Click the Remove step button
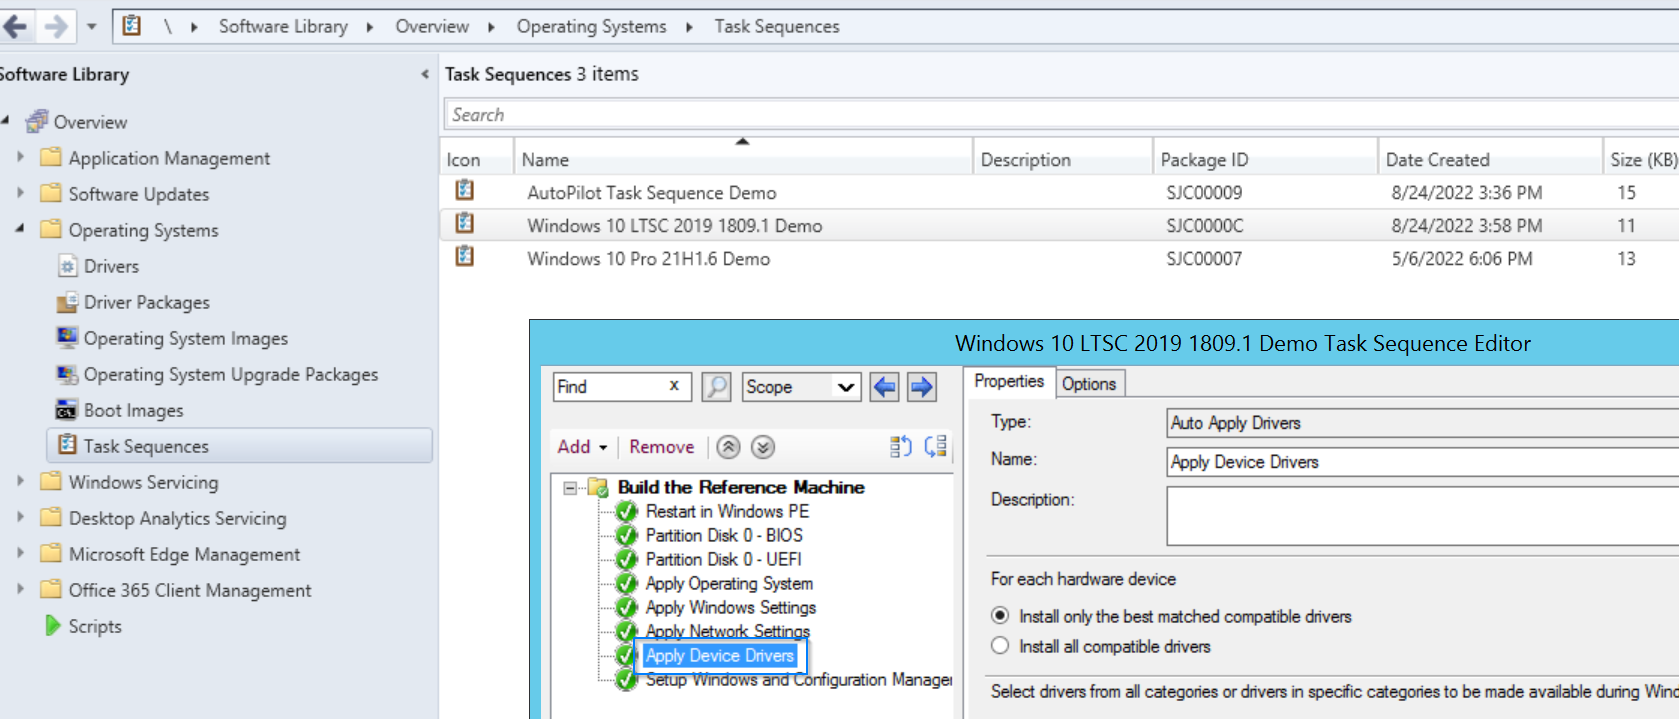This screenshot has width=1679, height=719. [x=661, y=447]
